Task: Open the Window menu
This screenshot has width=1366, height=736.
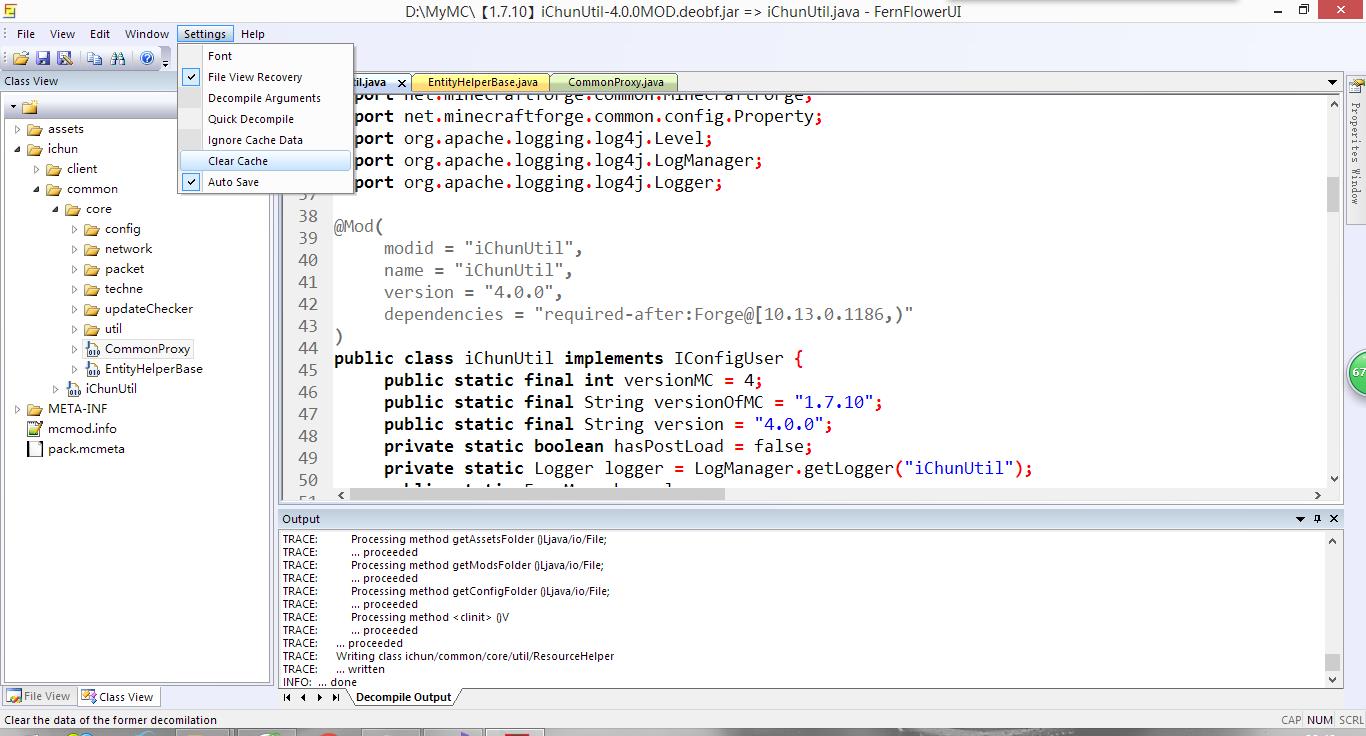Action: tap(147, 34)
